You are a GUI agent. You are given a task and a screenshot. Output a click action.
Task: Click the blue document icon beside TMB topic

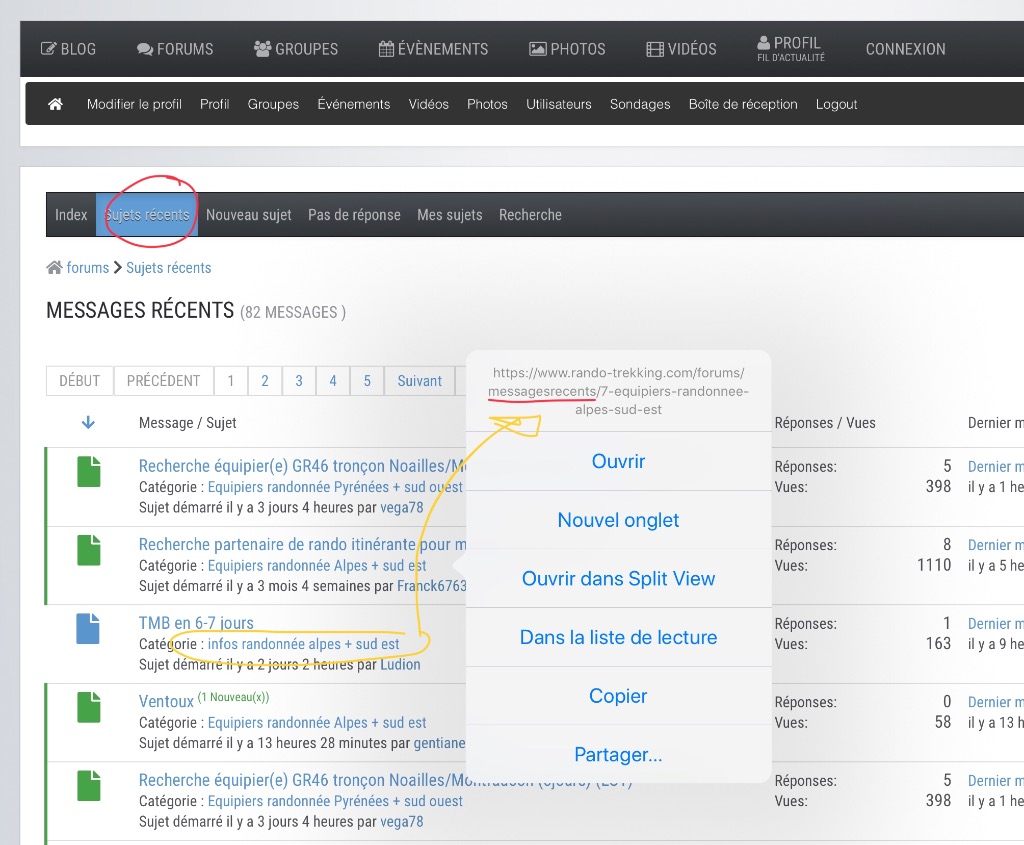point(89,628)
